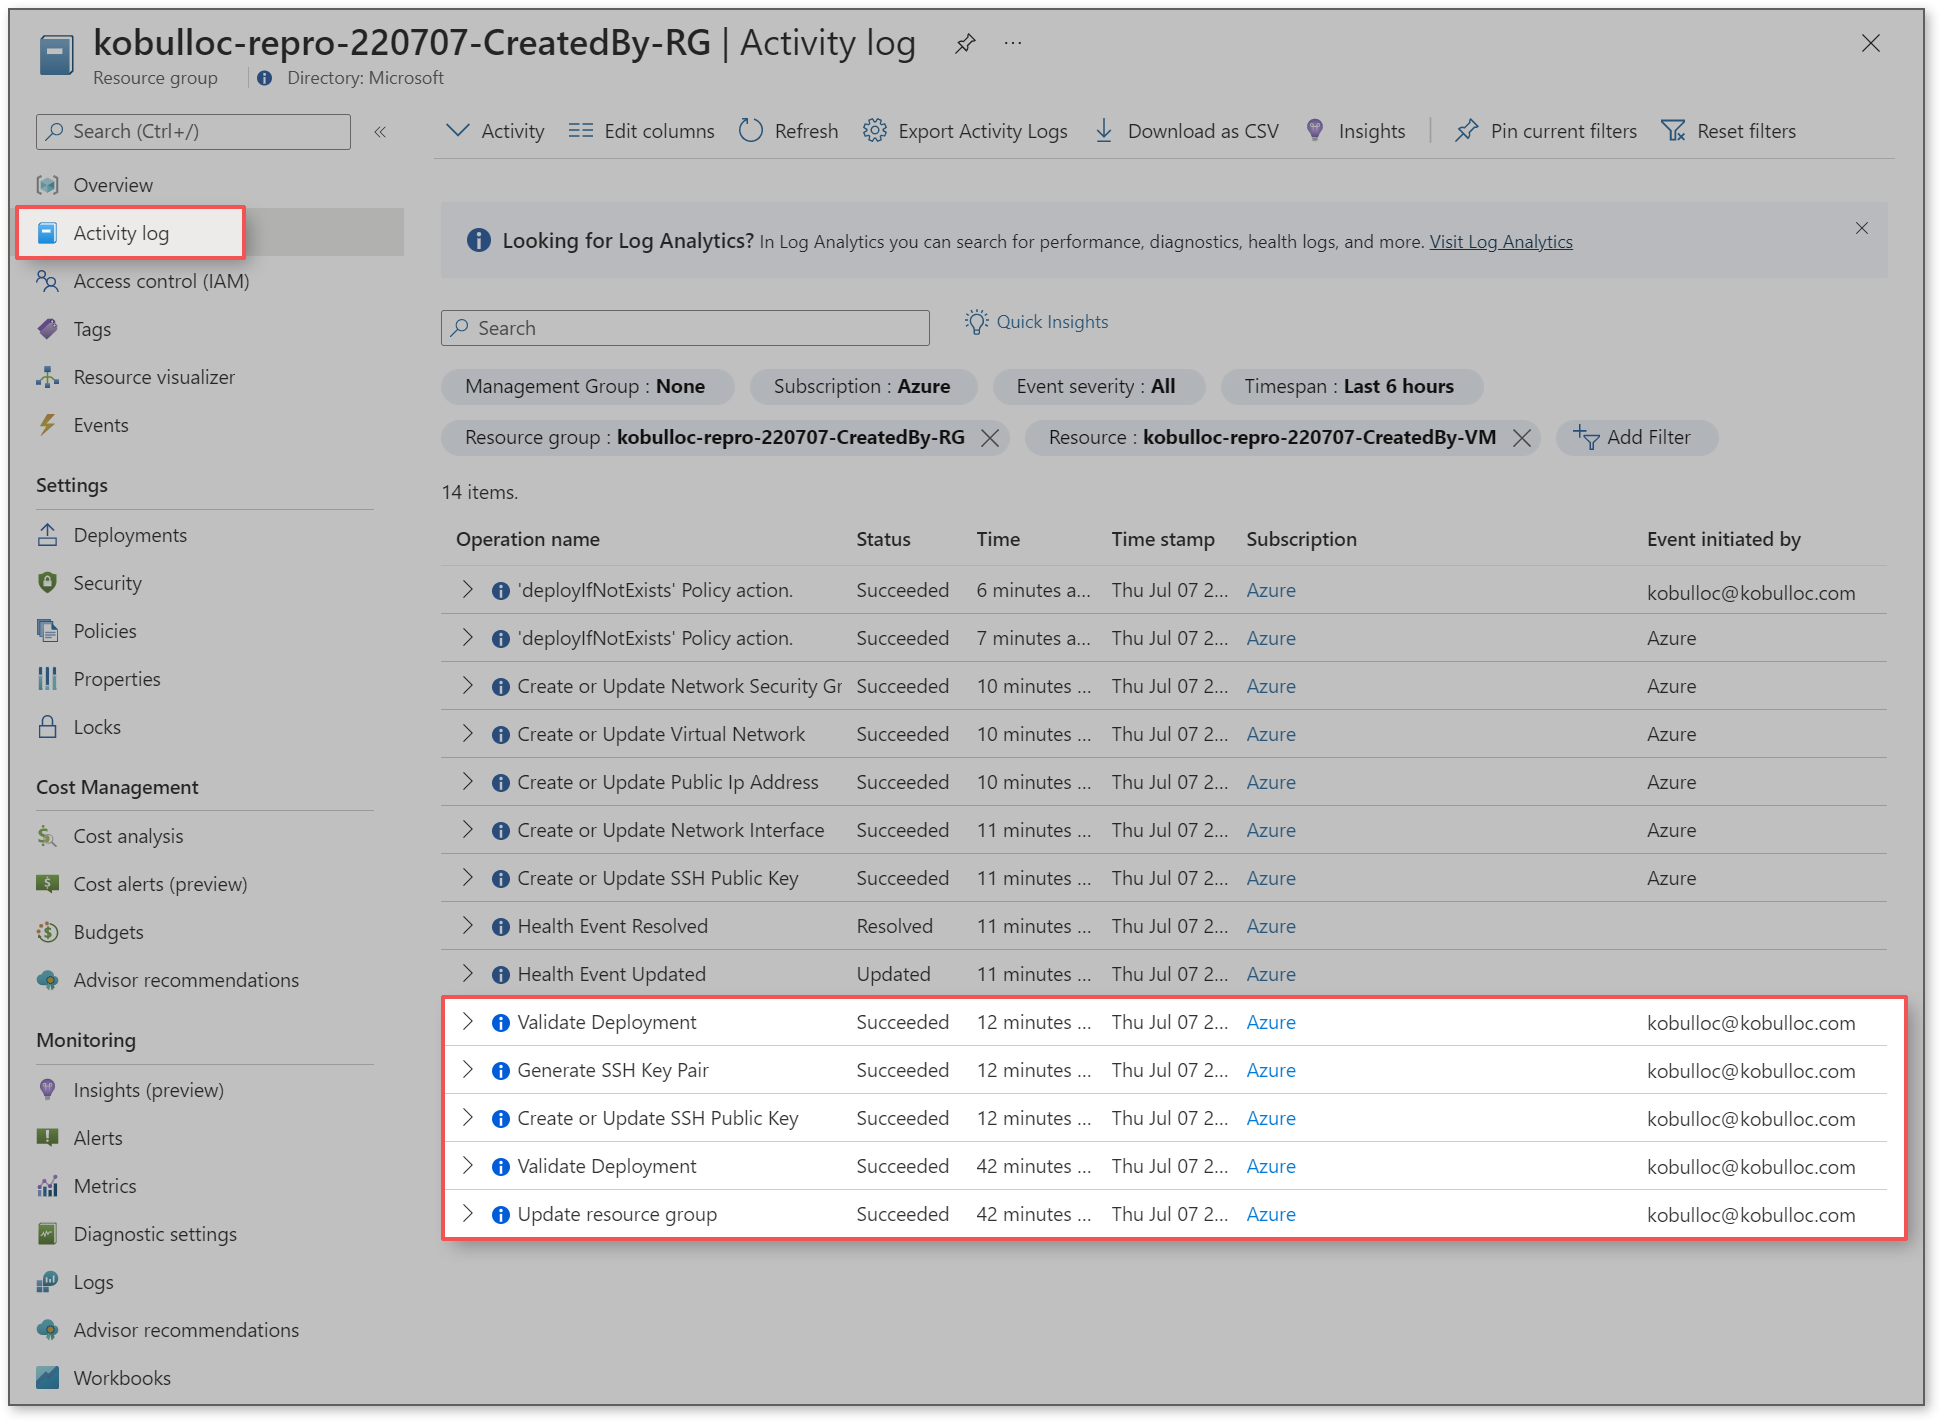Change the Timespan Last 6 hours filter
1941x1422 pixels.
click(1350, 387)
